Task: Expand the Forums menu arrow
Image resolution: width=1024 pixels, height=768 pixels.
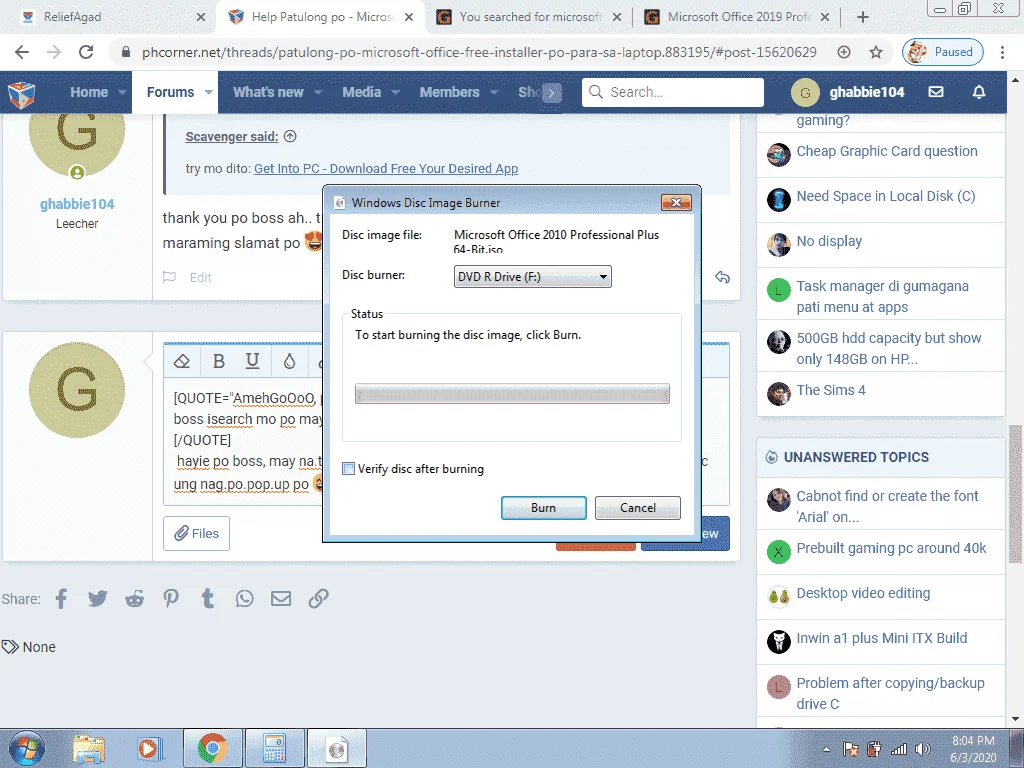Action: [208, 93]
